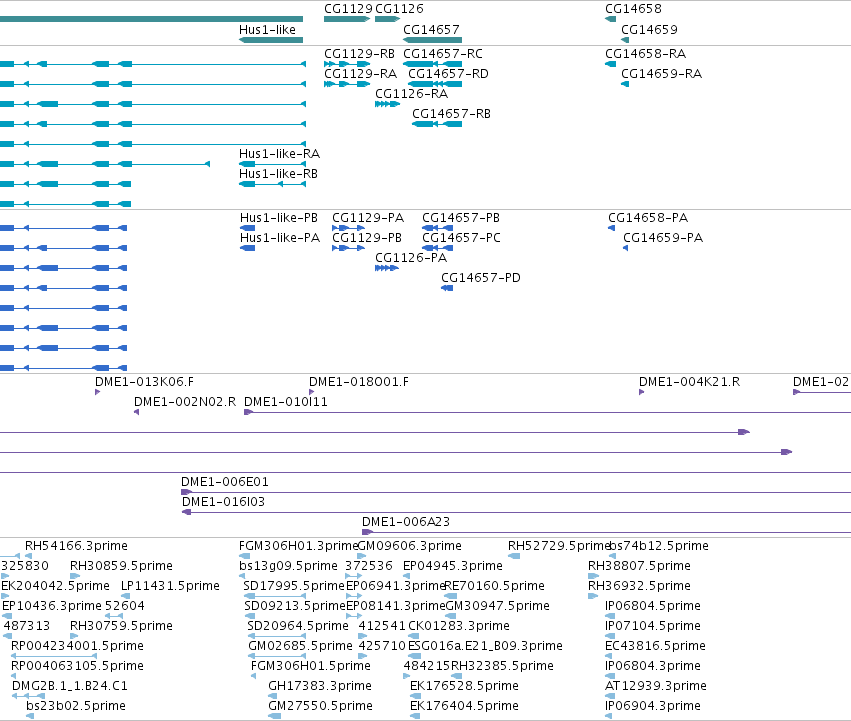Screen dimensions: 851x721
Task: Select the CG1126 gene glyph
Action: pyautogui.click(x=387, y=19)
